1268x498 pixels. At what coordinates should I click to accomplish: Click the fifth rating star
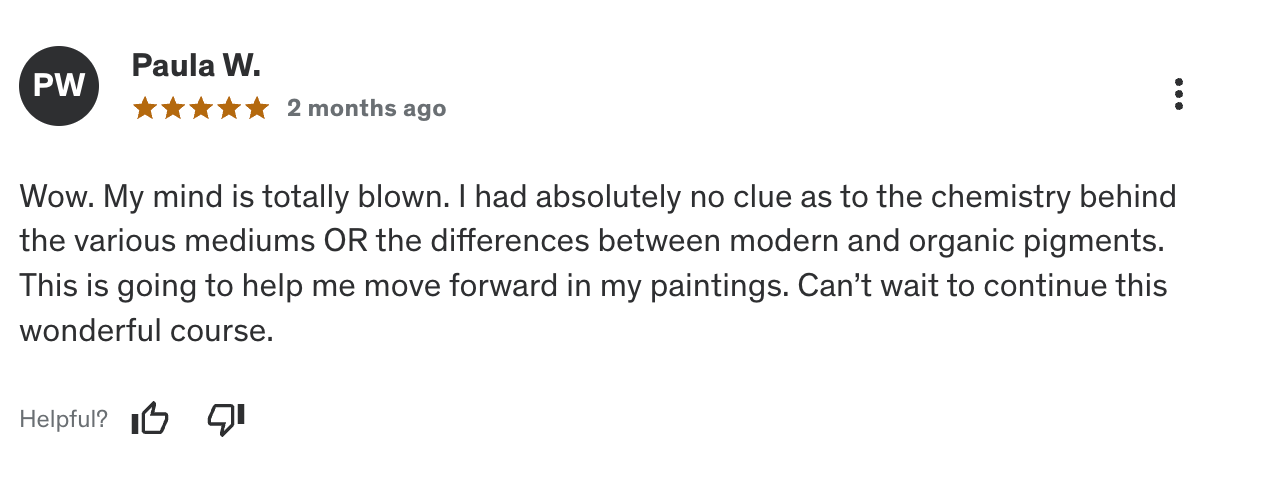click(257, 108)
